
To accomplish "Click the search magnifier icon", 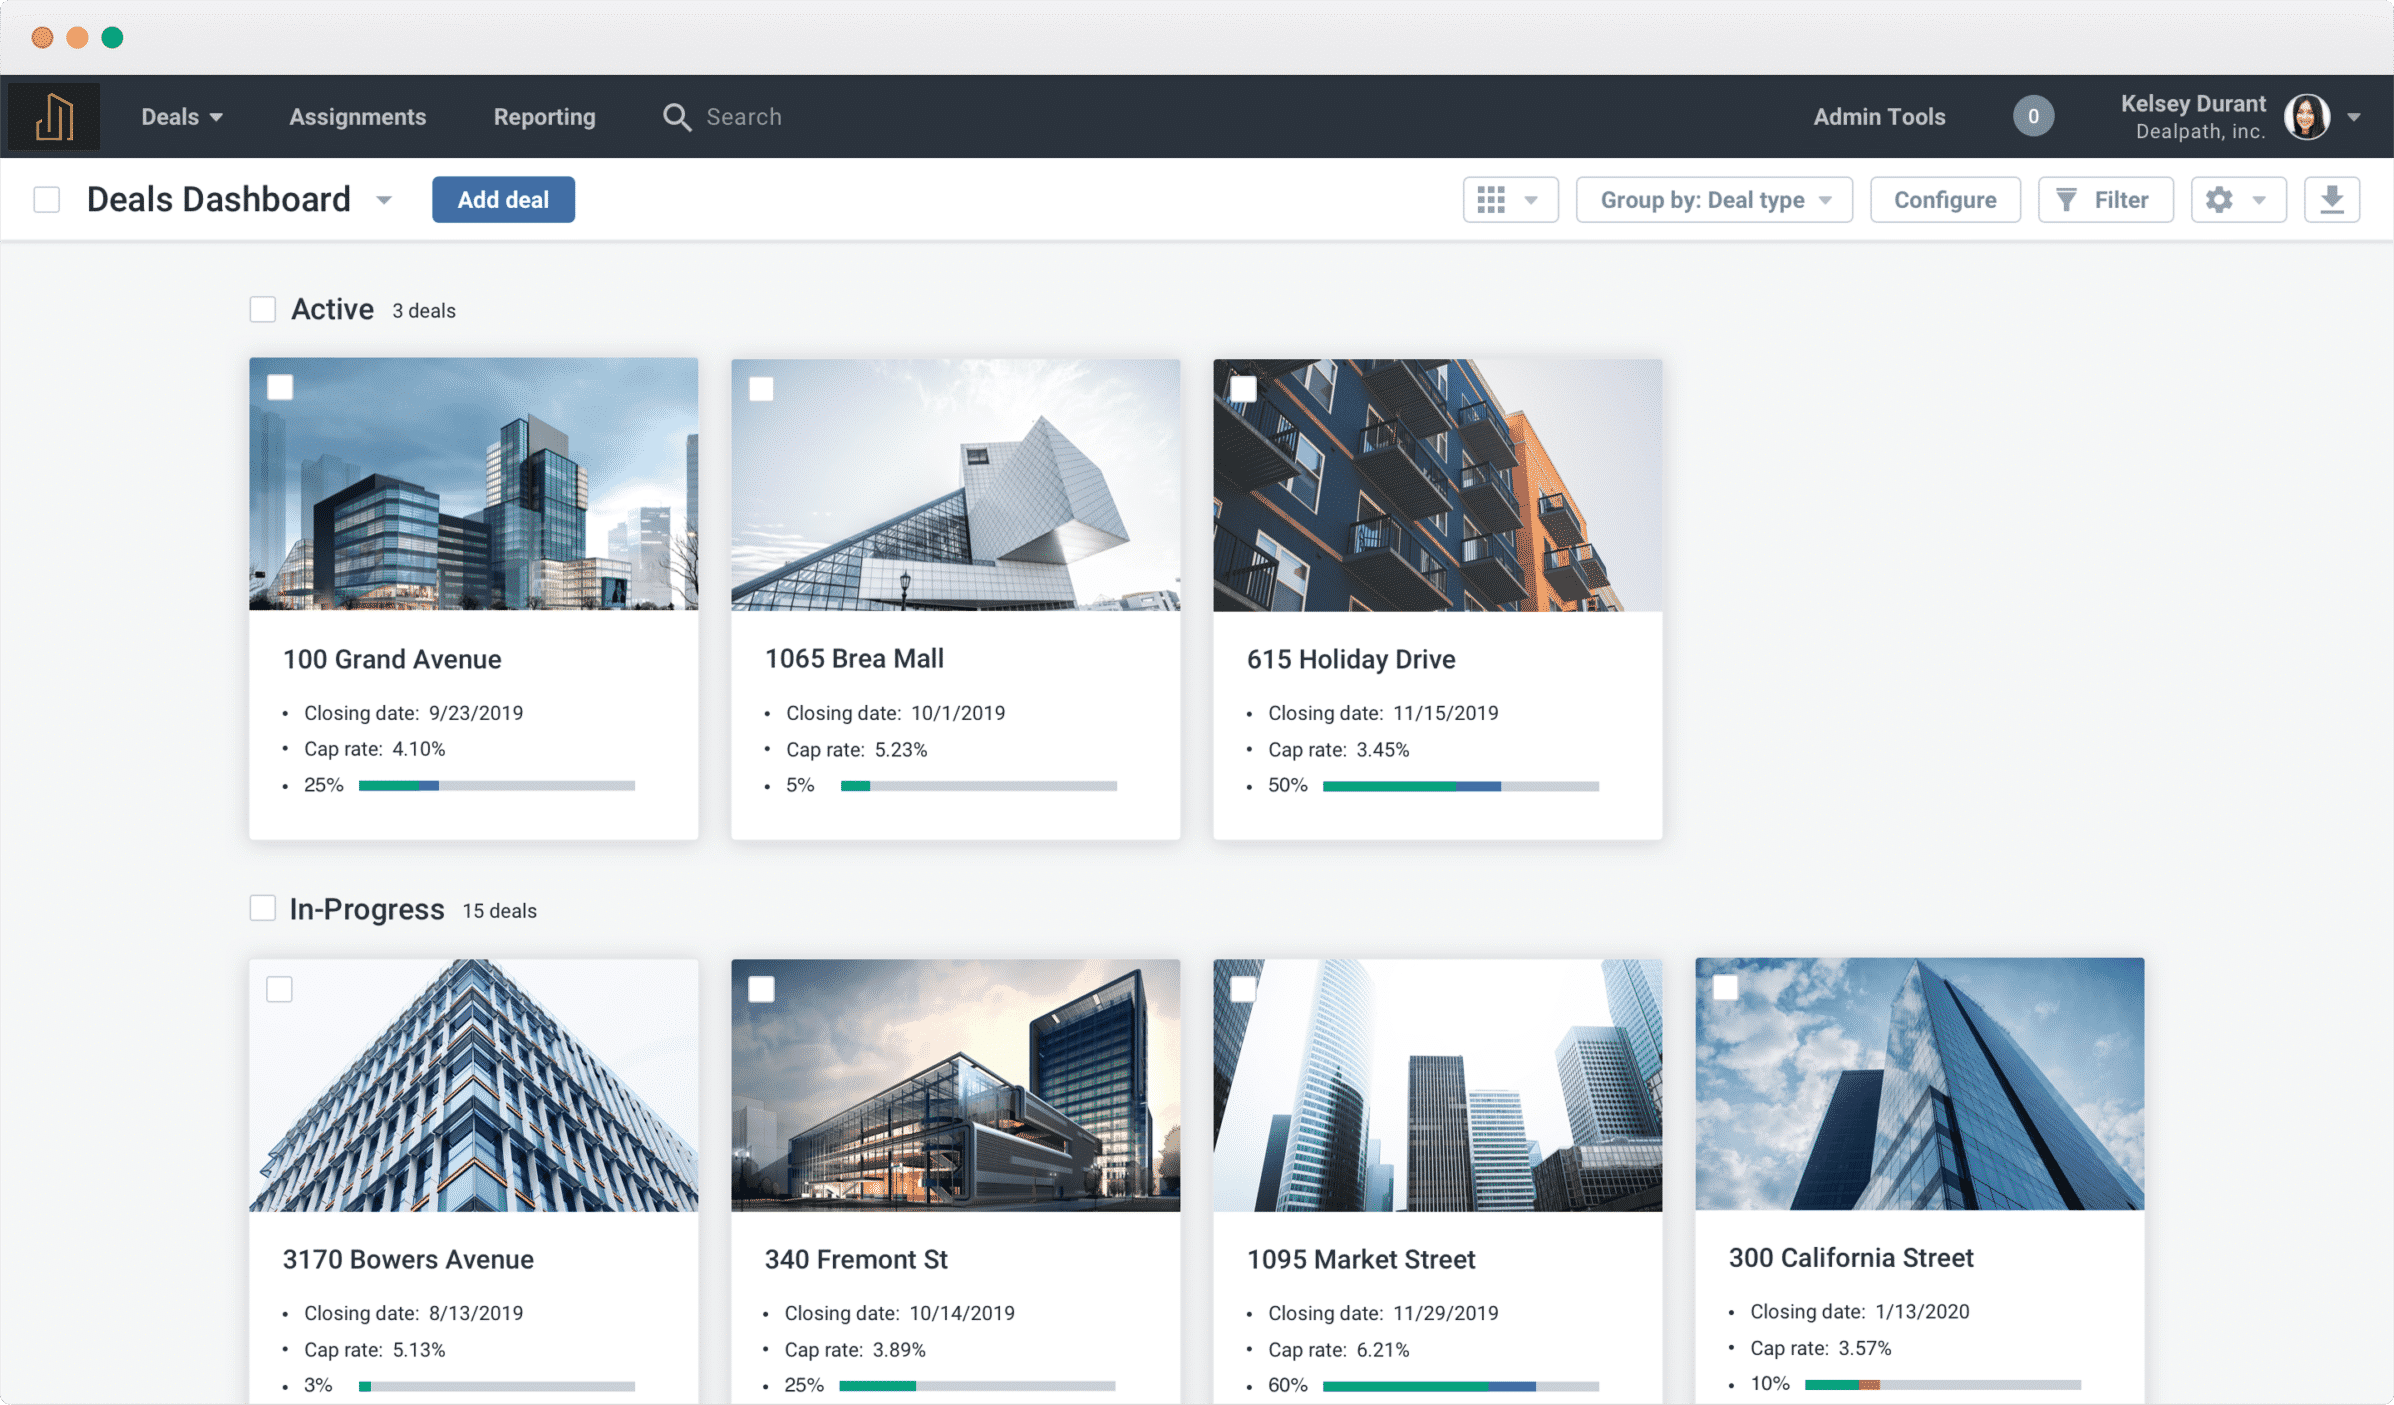I will click(x=677, y=117).
